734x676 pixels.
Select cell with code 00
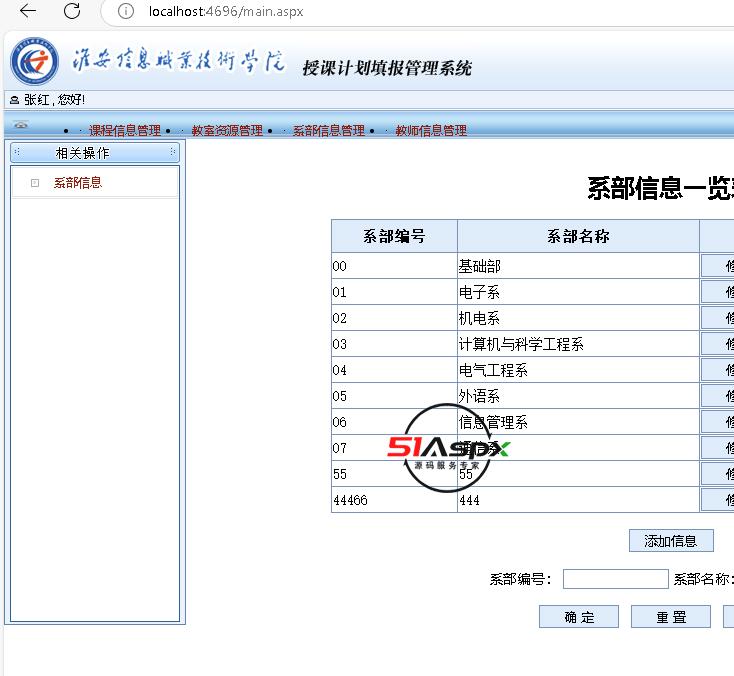(394, 266)
